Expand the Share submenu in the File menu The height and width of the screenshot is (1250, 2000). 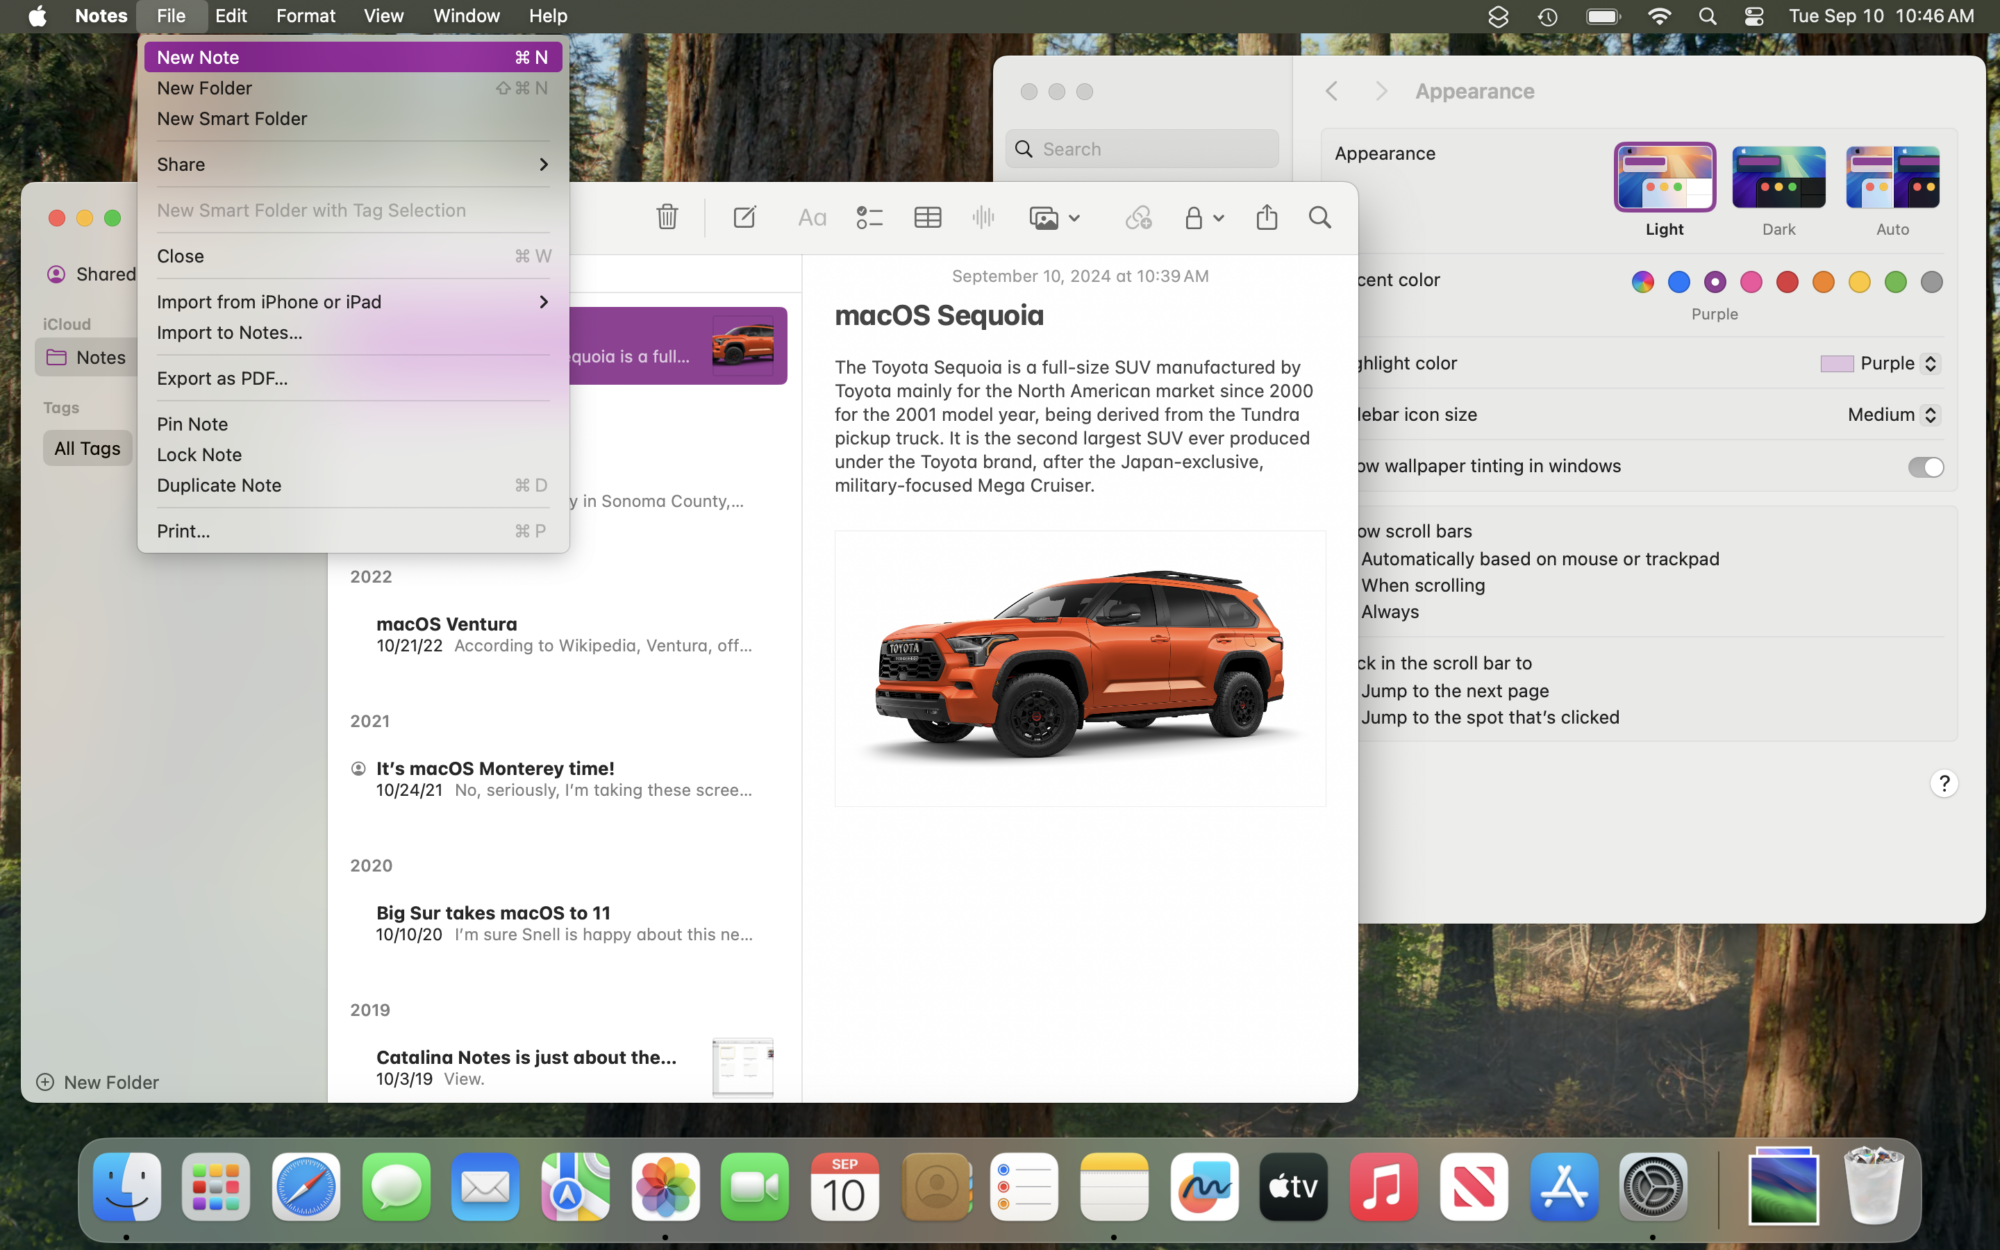pyautogui.click(x=352, y=164)
